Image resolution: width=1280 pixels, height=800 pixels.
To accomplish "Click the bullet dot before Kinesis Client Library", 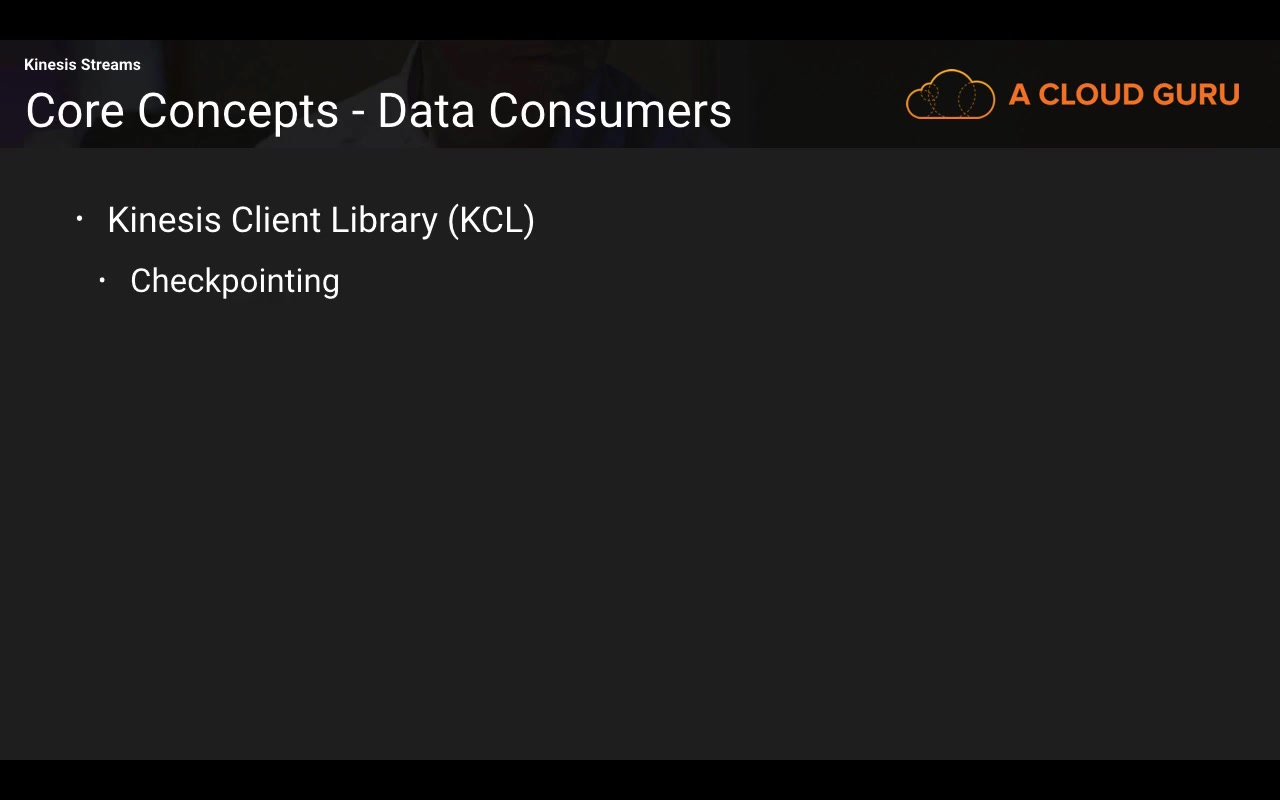I will [x=80, y=219].
